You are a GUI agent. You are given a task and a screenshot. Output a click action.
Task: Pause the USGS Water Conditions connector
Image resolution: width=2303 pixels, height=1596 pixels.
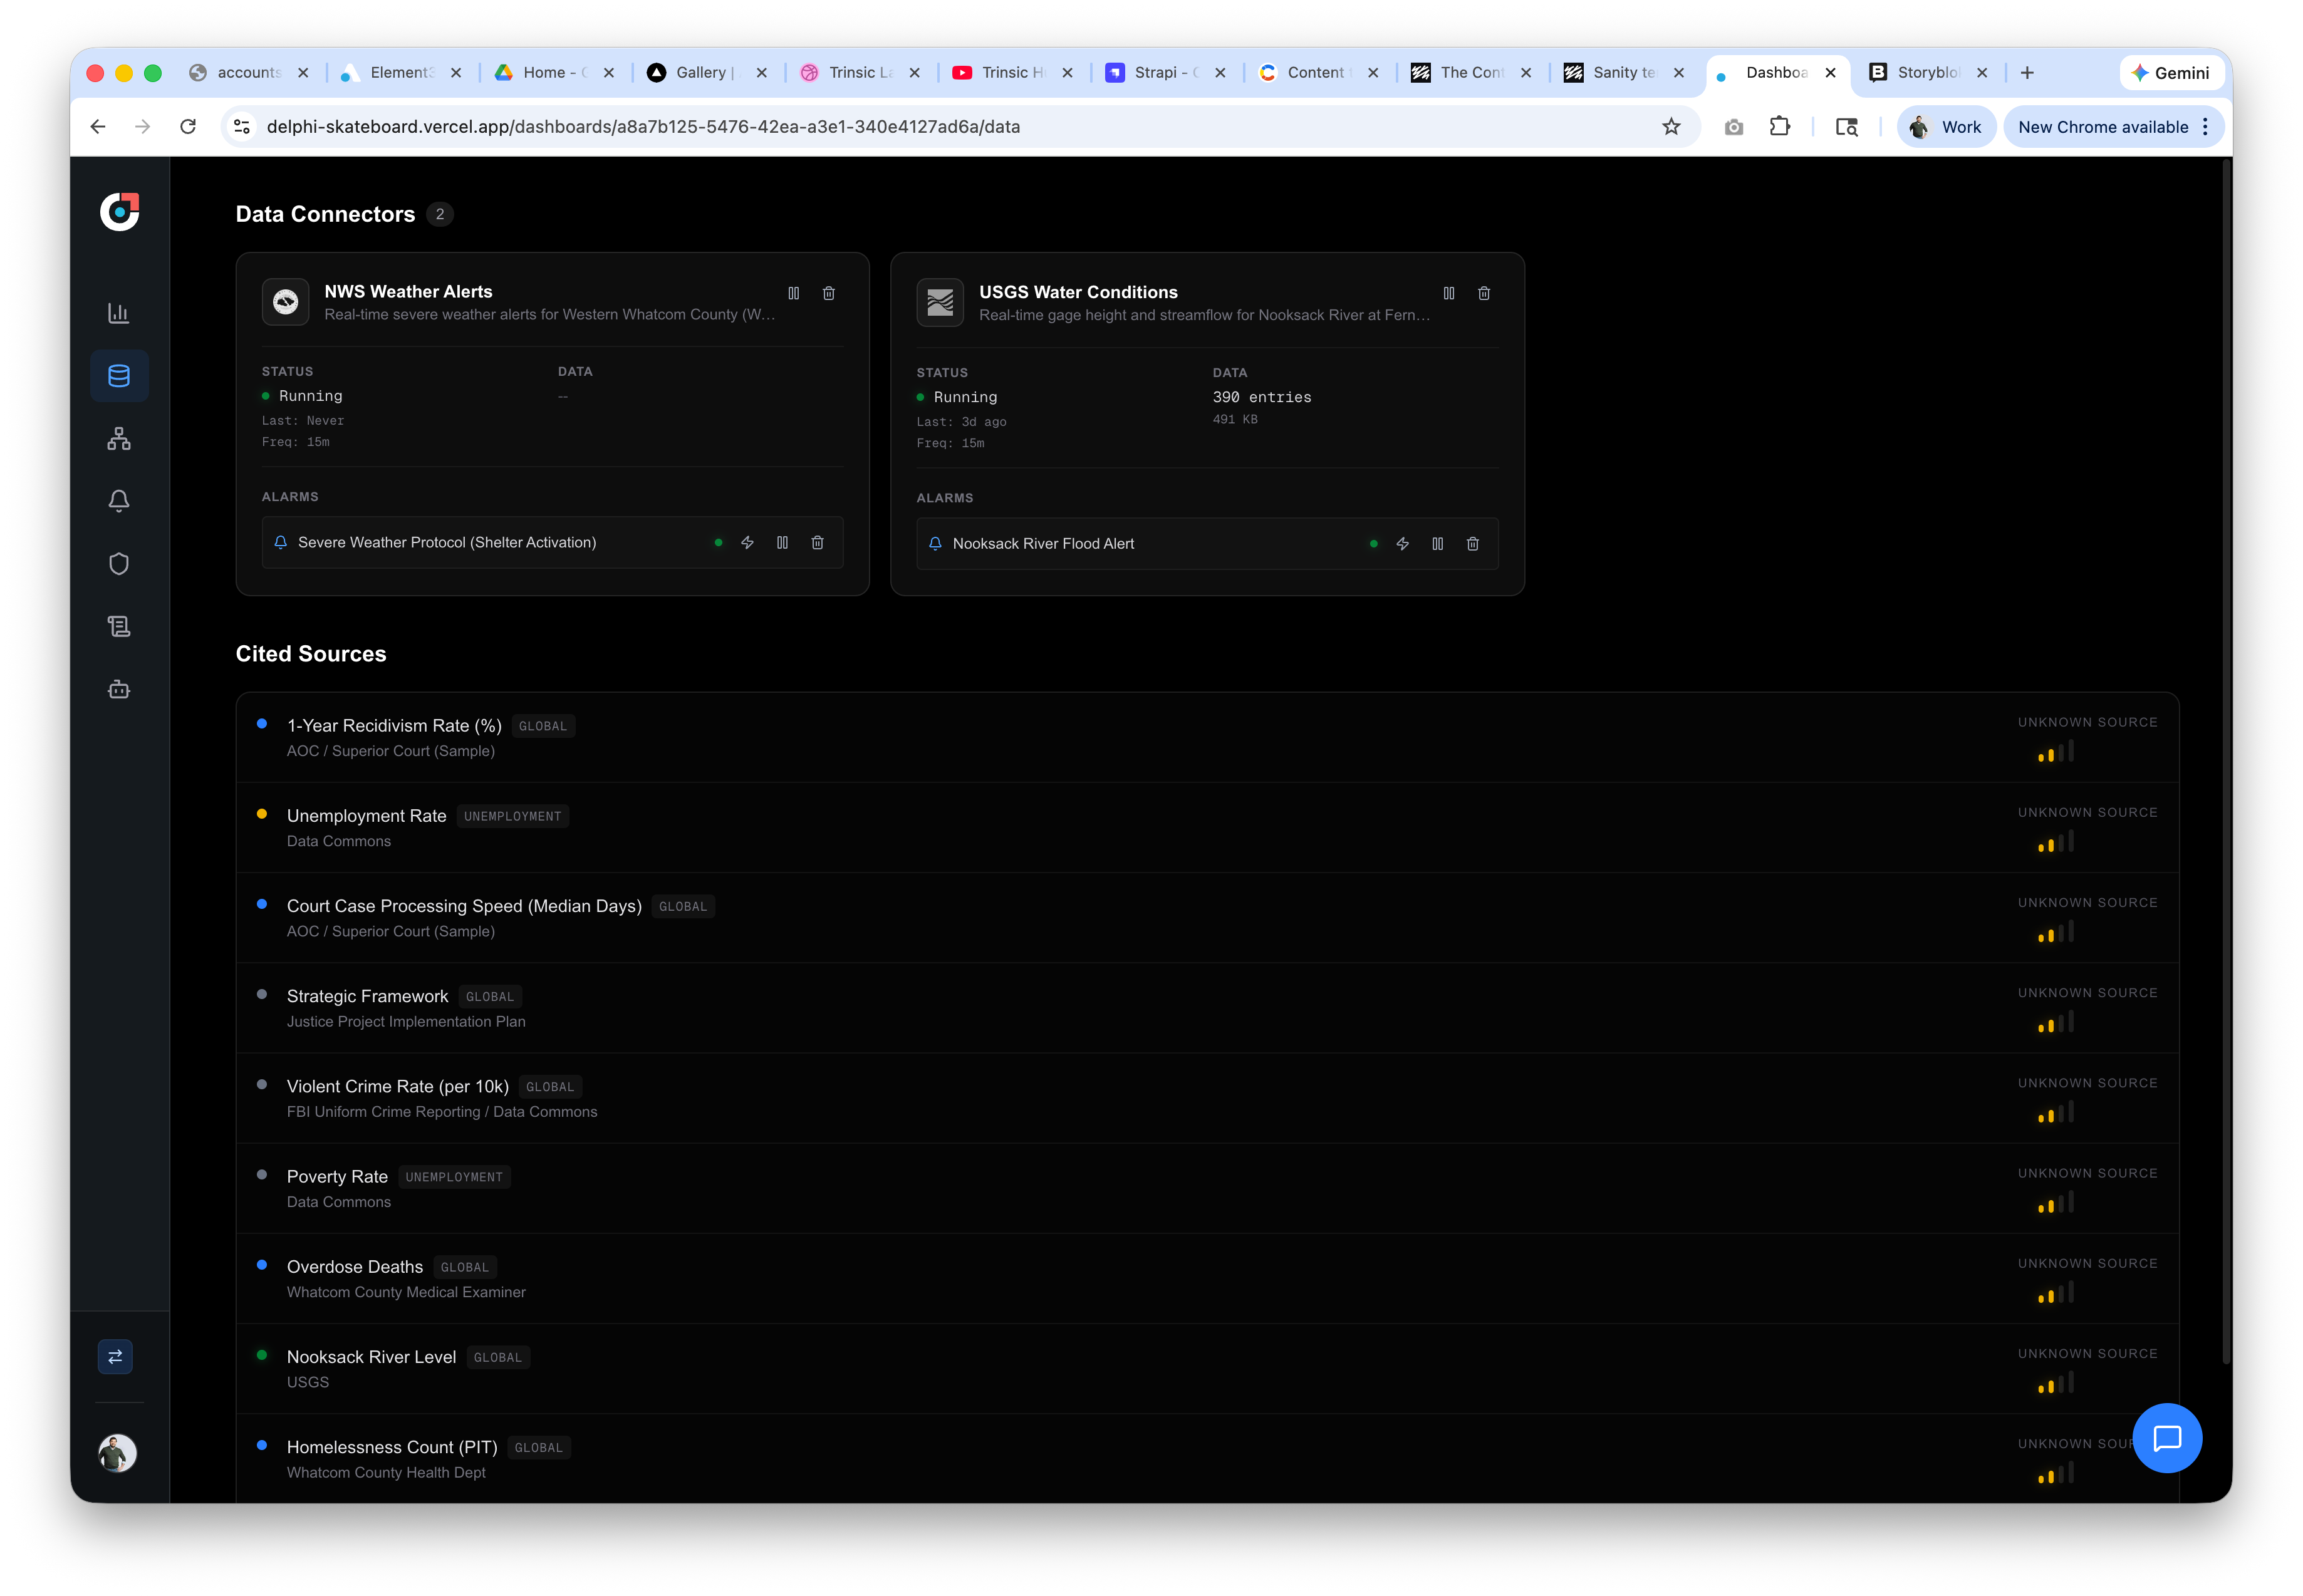(1448, 293)
